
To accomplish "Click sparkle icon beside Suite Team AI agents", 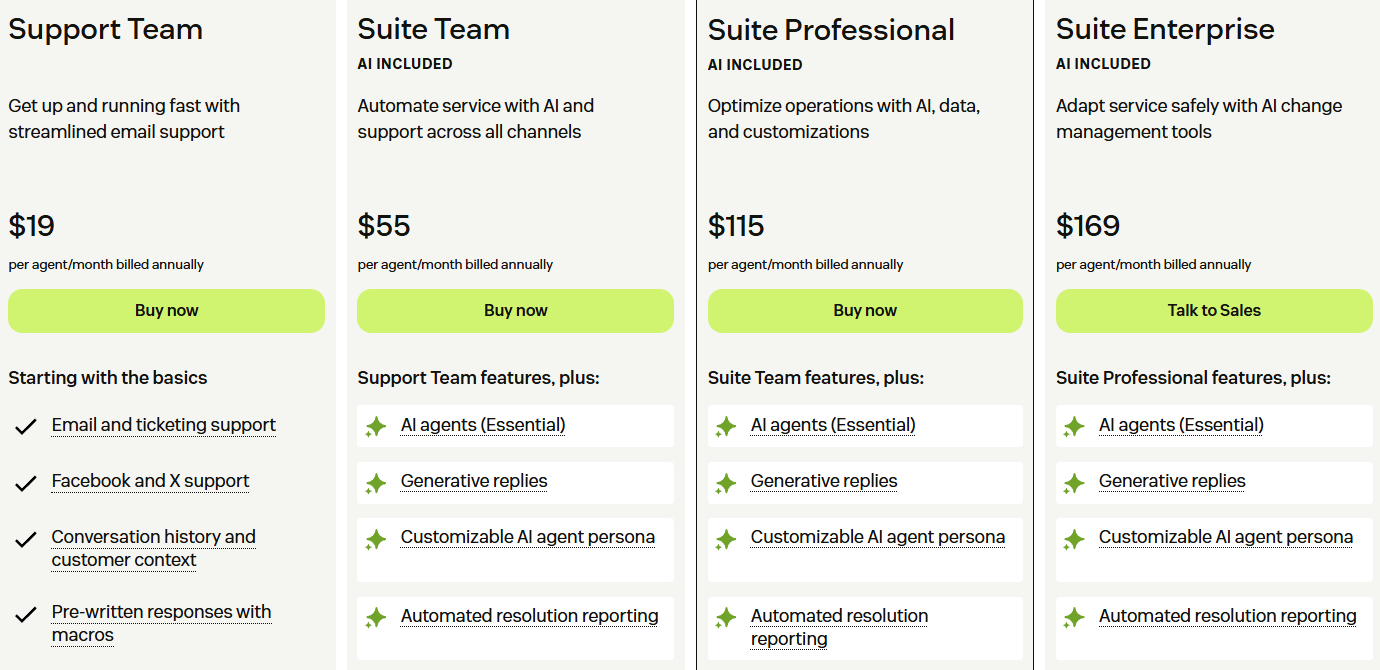I will (x=376, y=427).
